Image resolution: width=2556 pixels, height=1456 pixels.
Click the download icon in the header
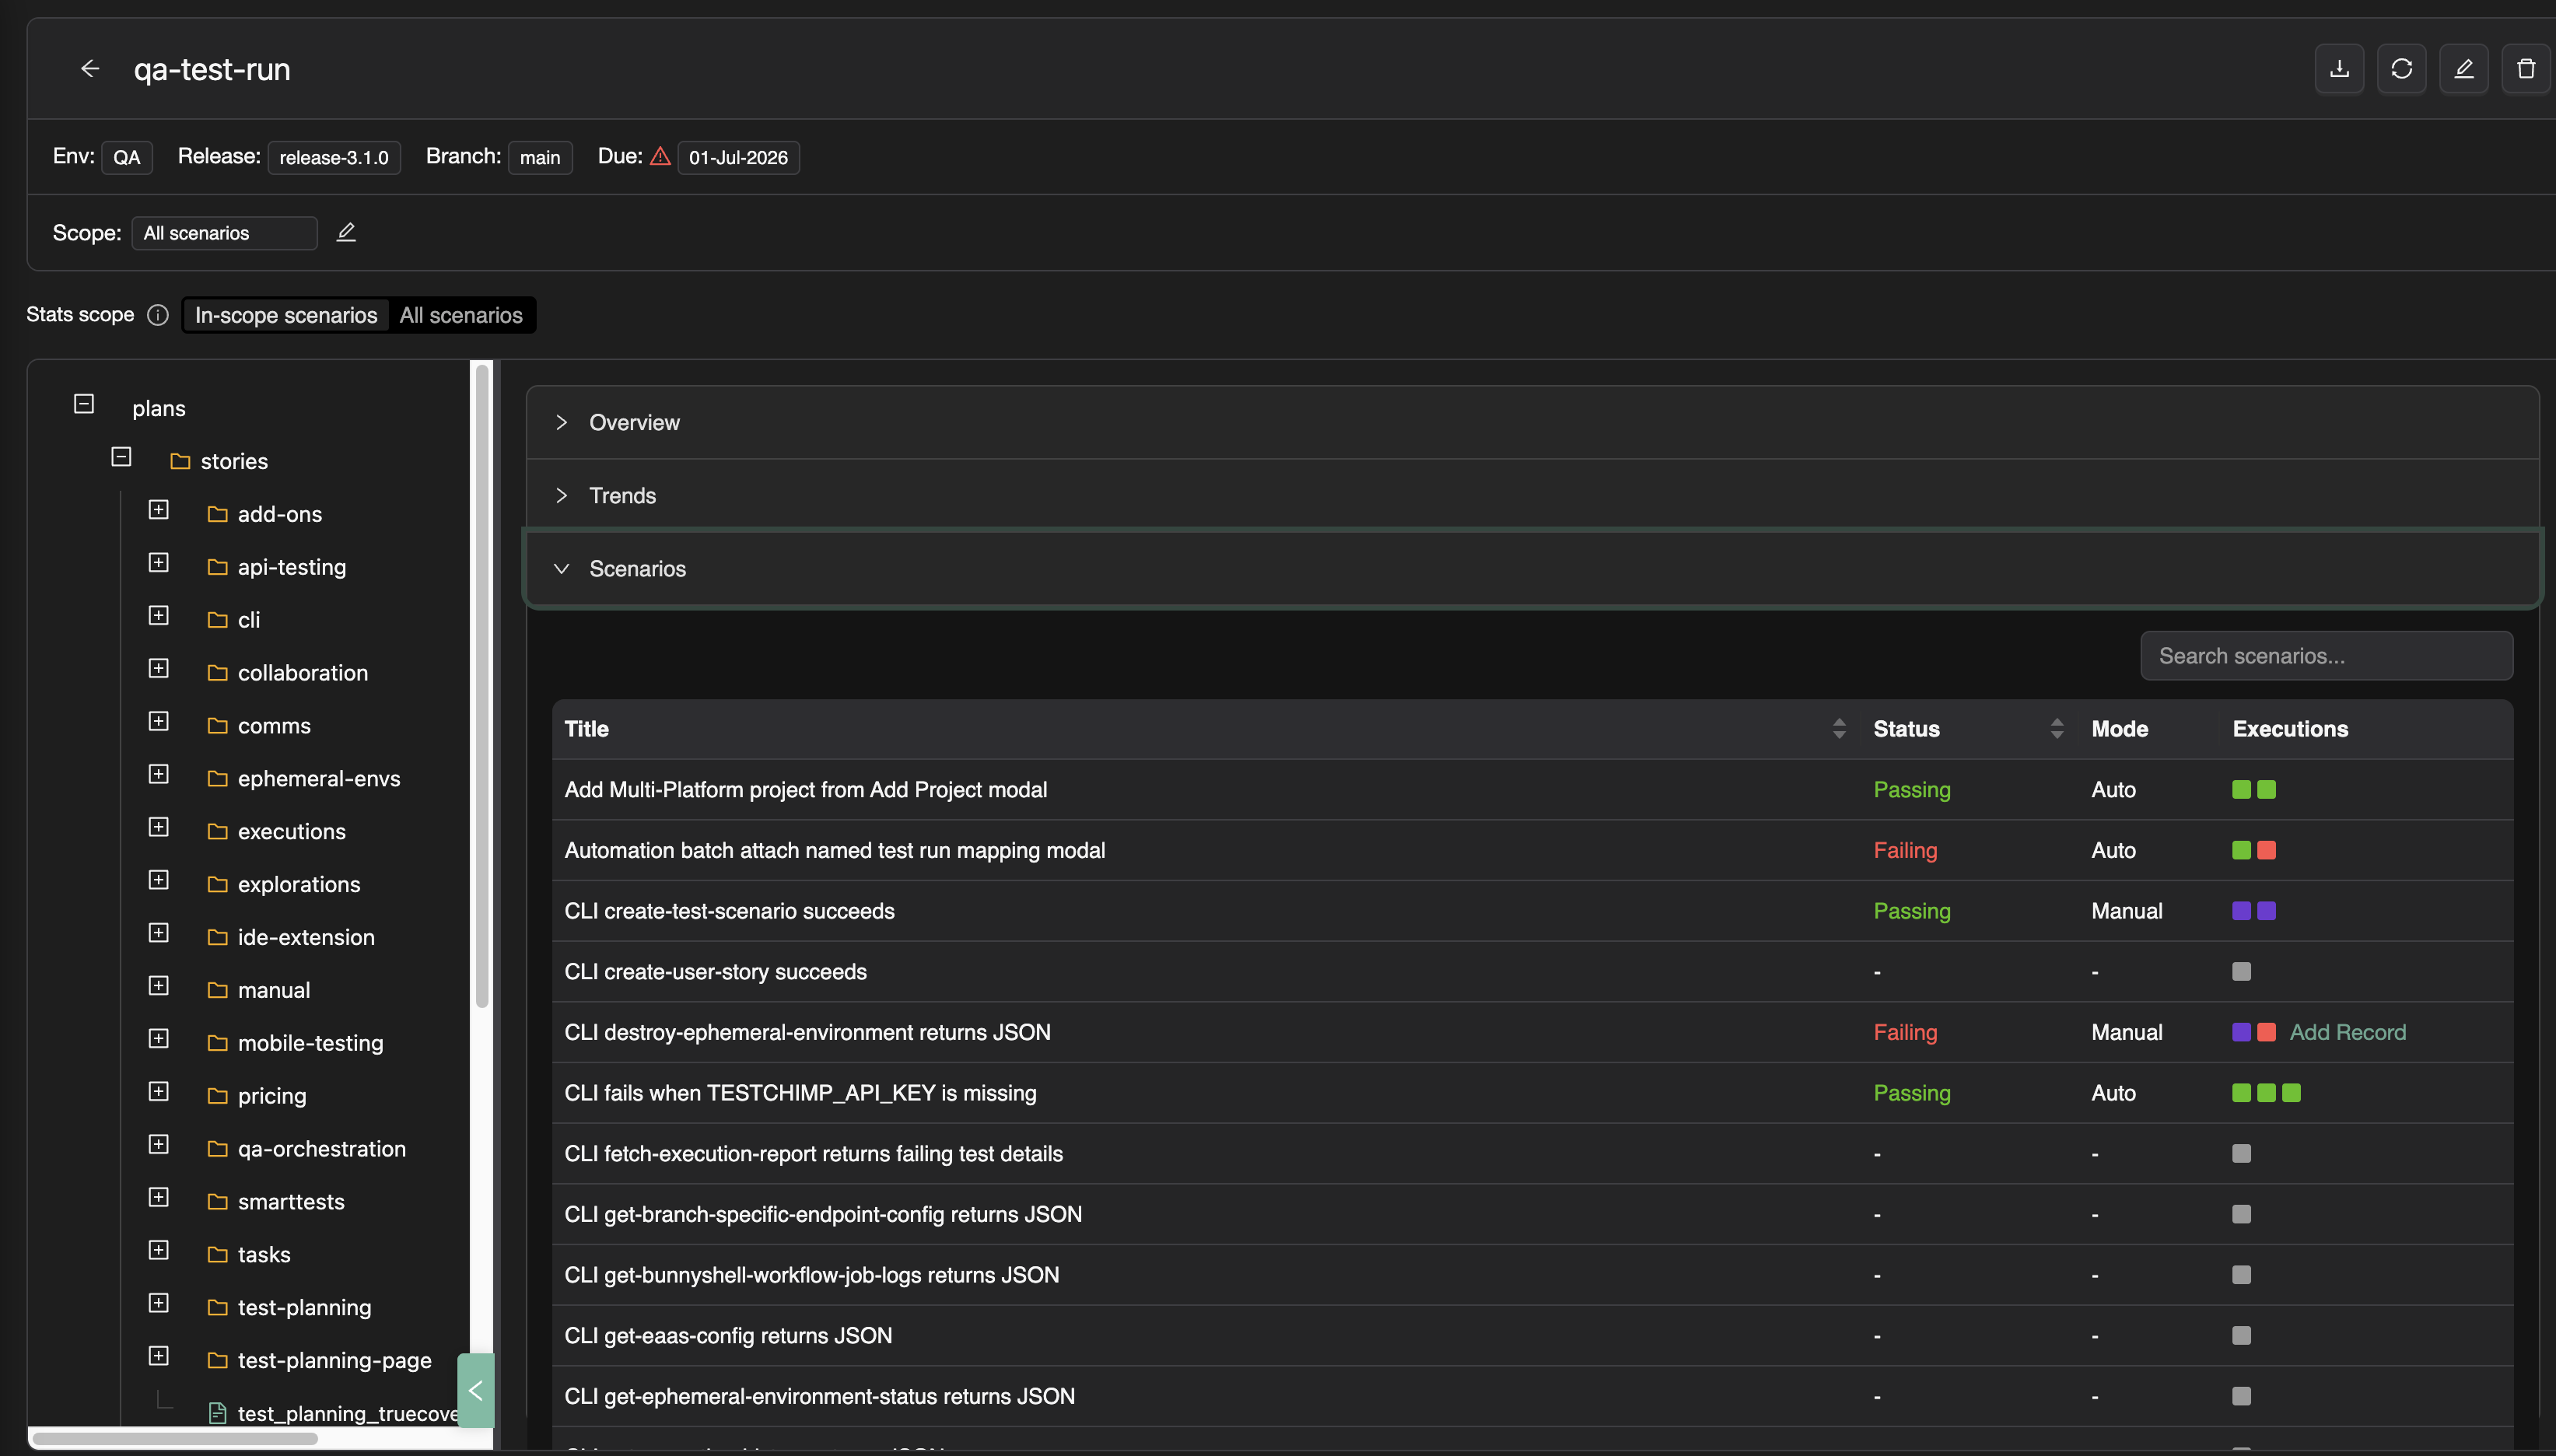2339,69
